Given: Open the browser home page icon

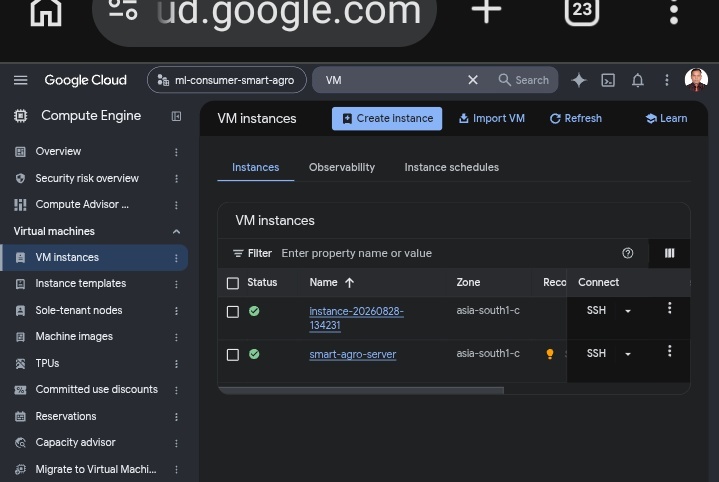Looking at the screenshot, I should pos(45,10).
